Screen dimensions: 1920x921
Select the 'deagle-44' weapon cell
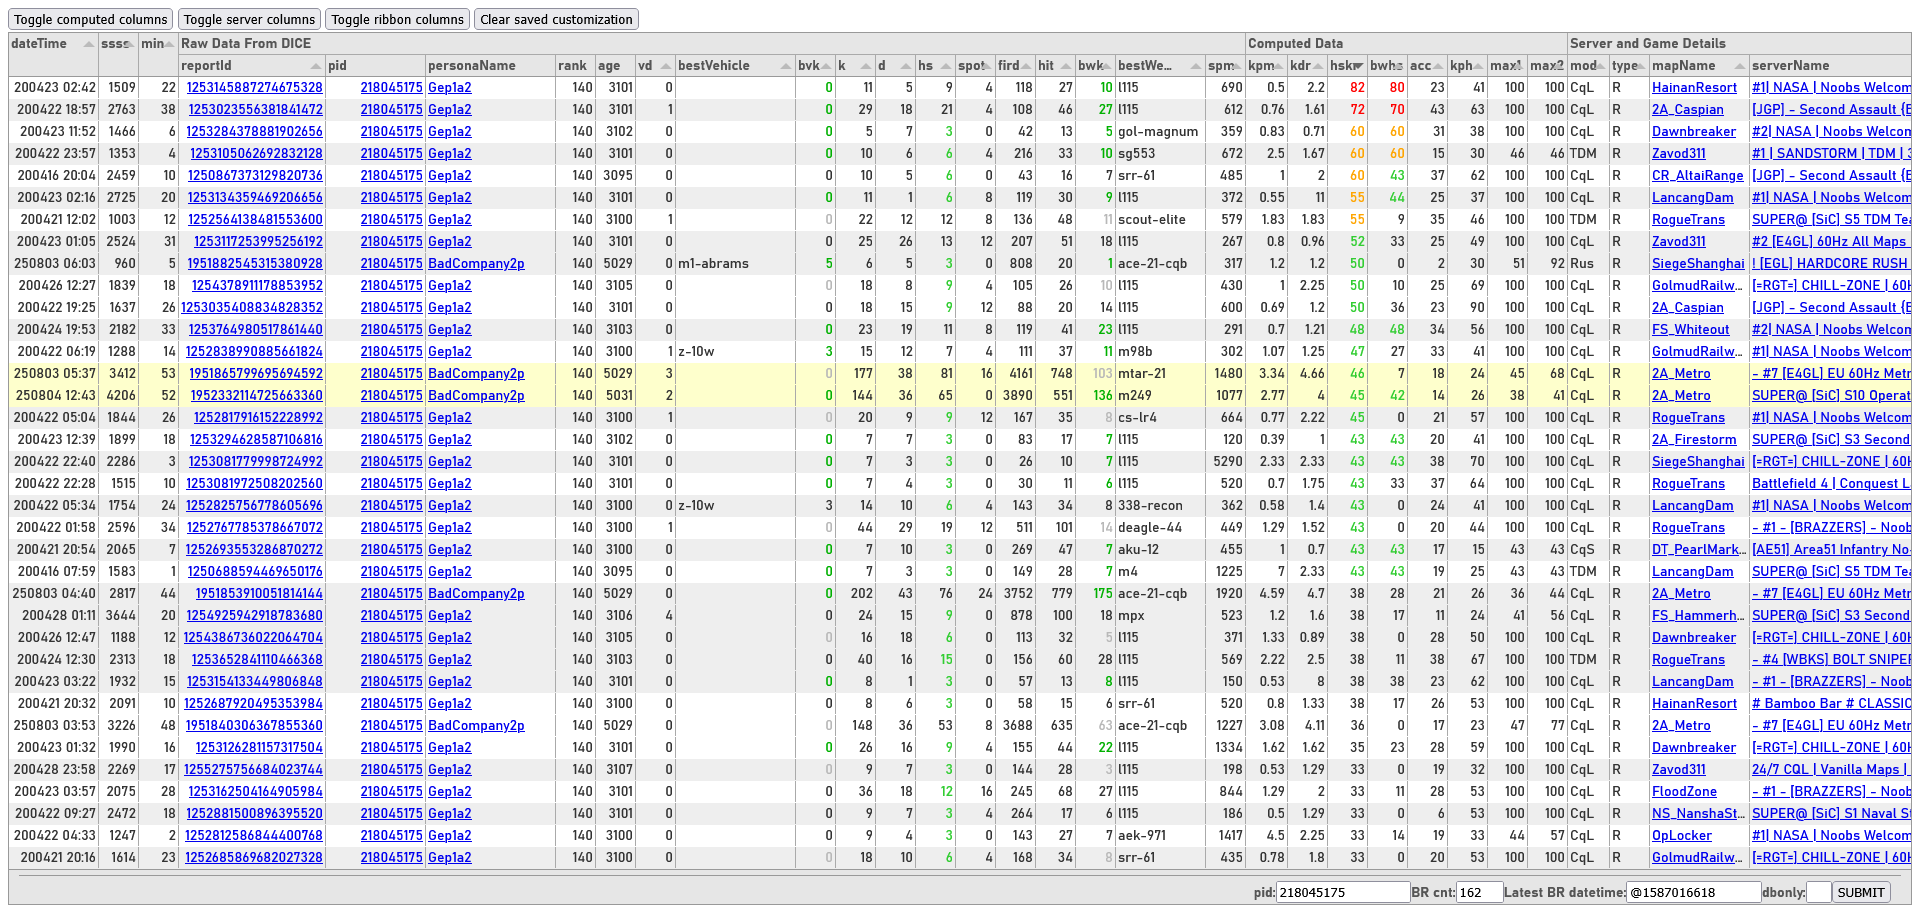pyautogui.click(x=1160, y=528)
